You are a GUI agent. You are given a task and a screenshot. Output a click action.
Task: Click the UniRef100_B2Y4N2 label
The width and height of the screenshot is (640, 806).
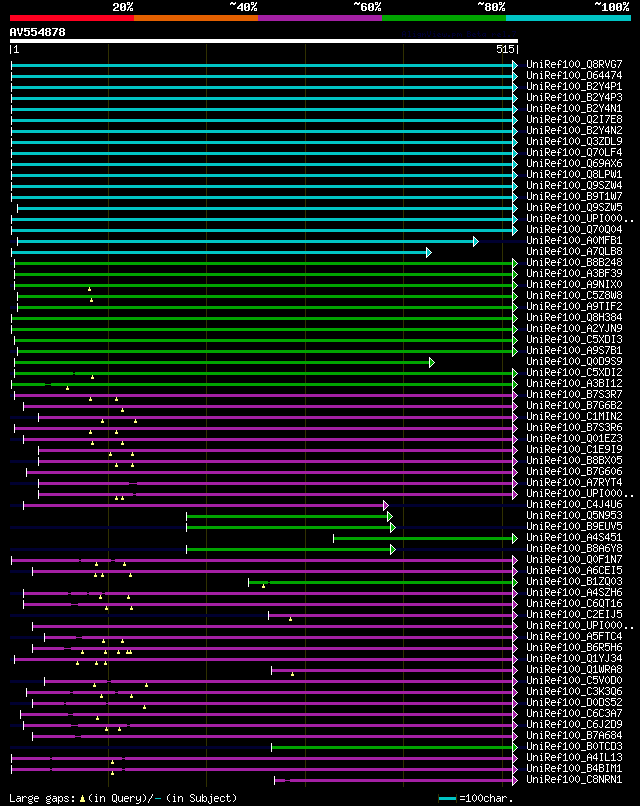(574, 131)
